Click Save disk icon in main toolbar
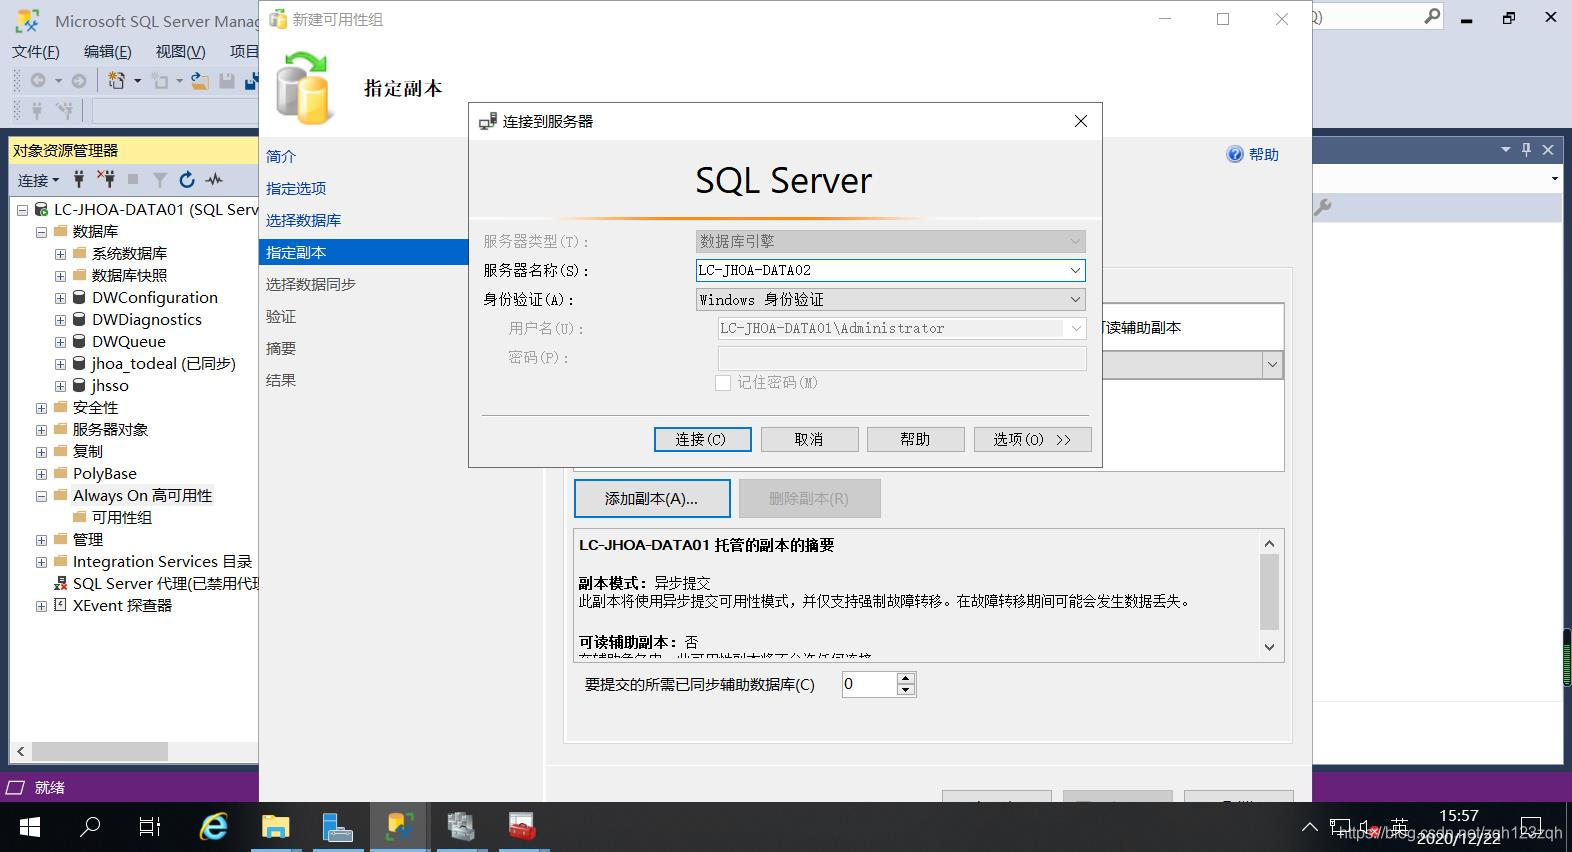 [x=227, y=81]
